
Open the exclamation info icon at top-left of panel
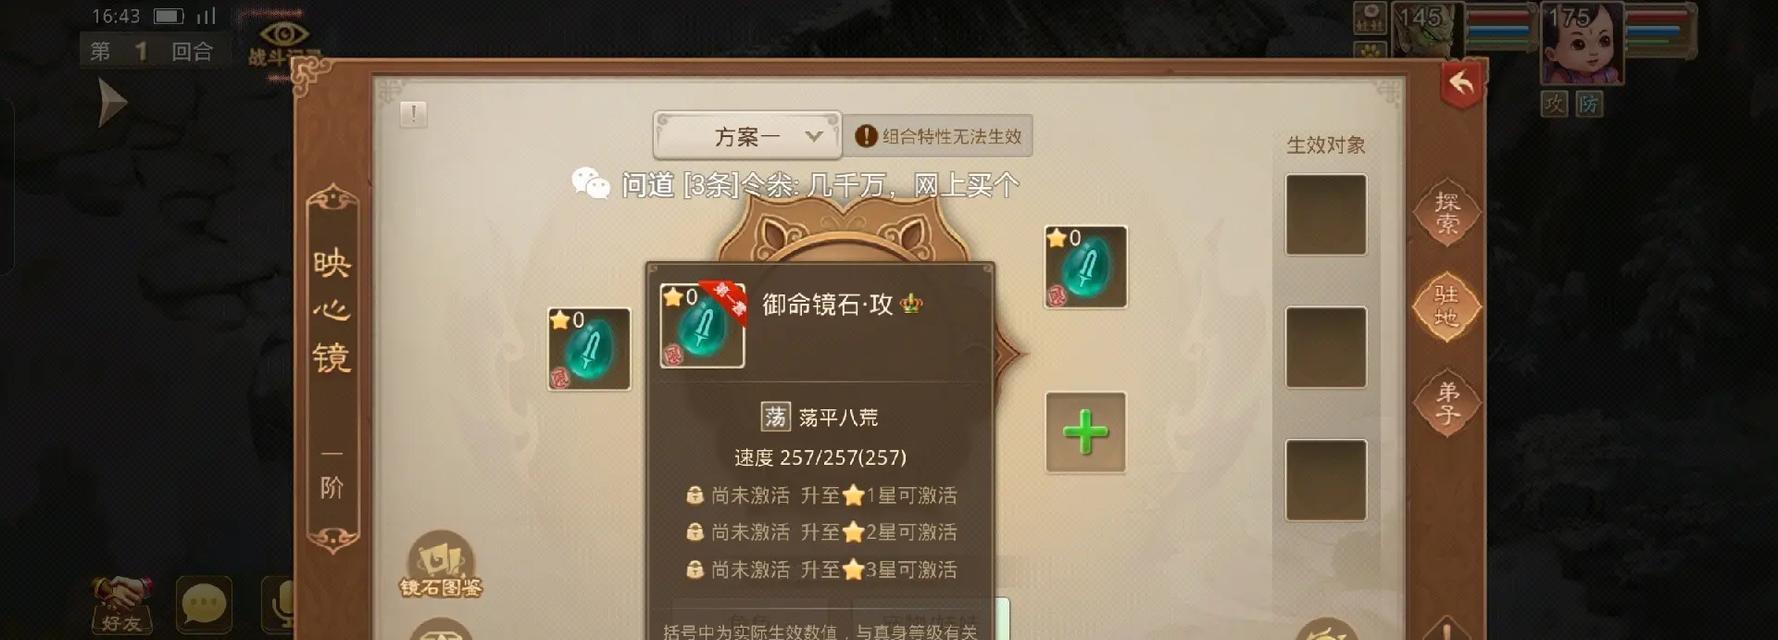413,114
